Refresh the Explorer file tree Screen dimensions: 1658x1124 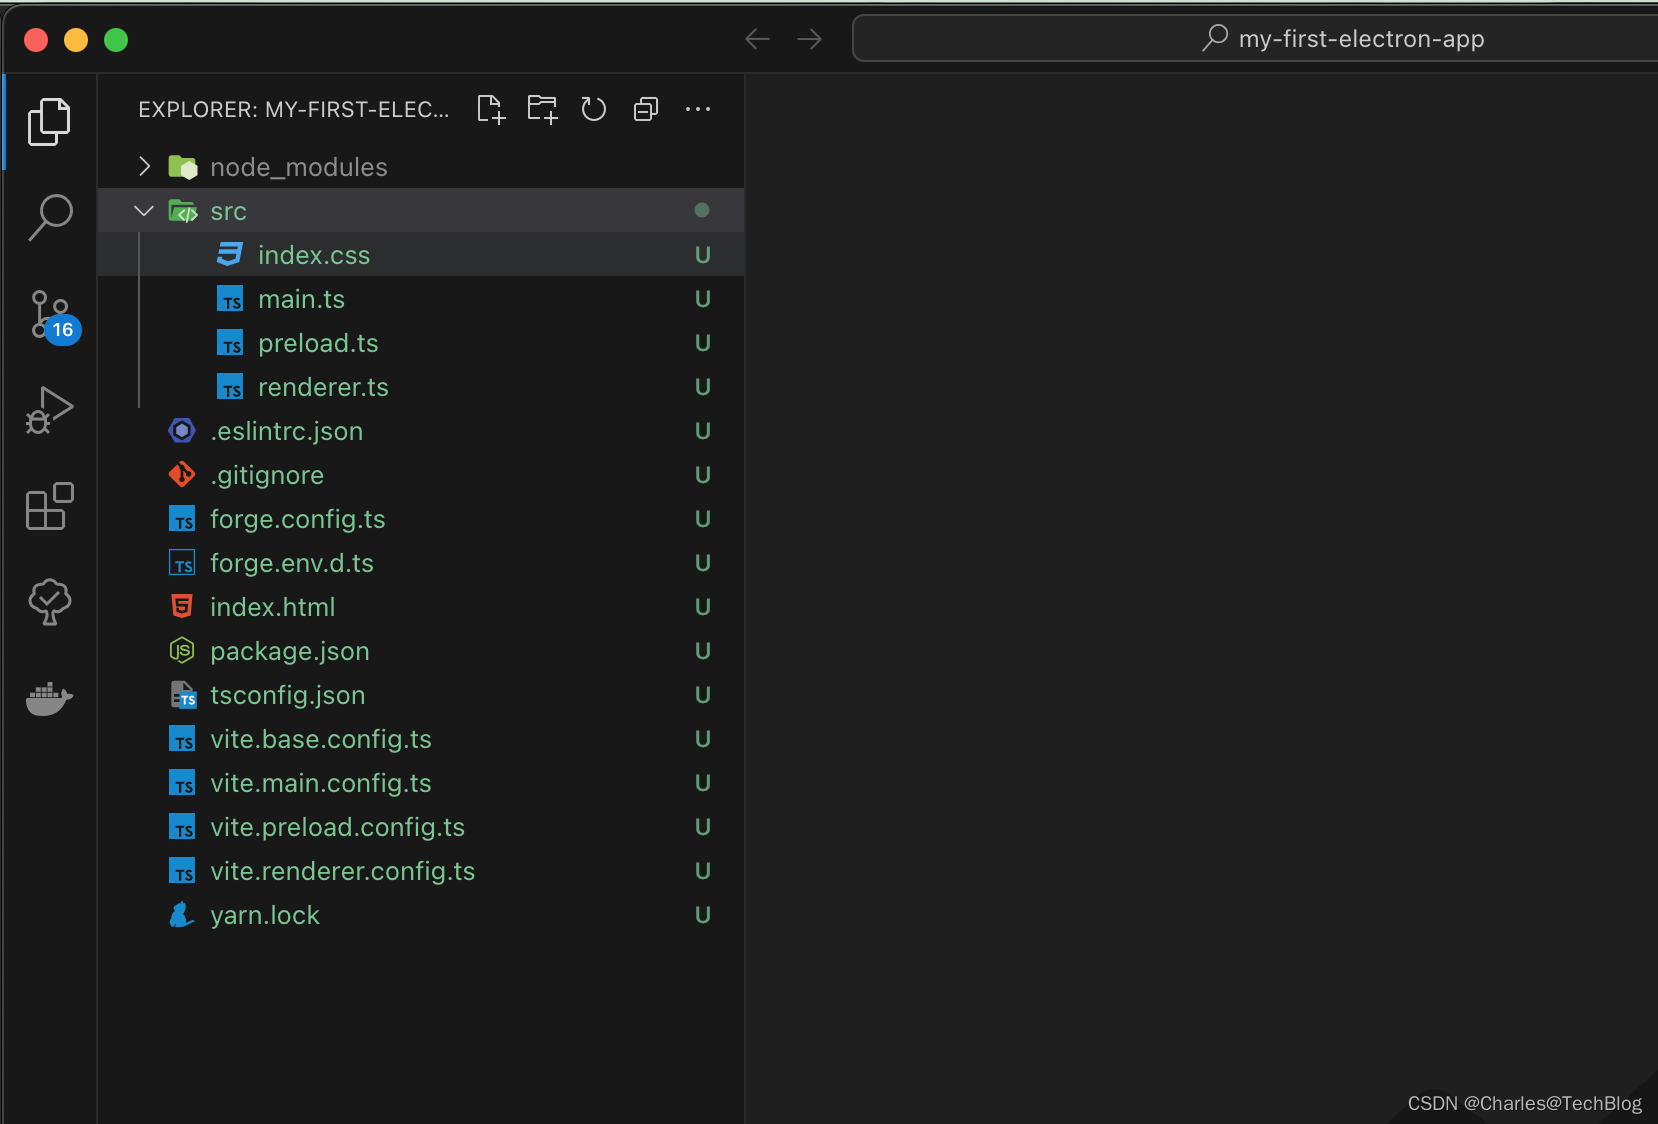pos(594,109)
